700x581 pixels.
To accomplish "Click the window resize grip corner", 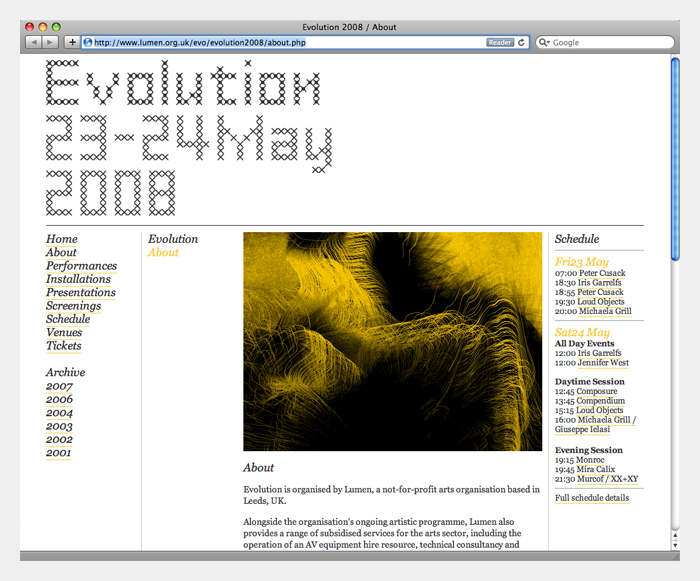I will tap(675, 555).
